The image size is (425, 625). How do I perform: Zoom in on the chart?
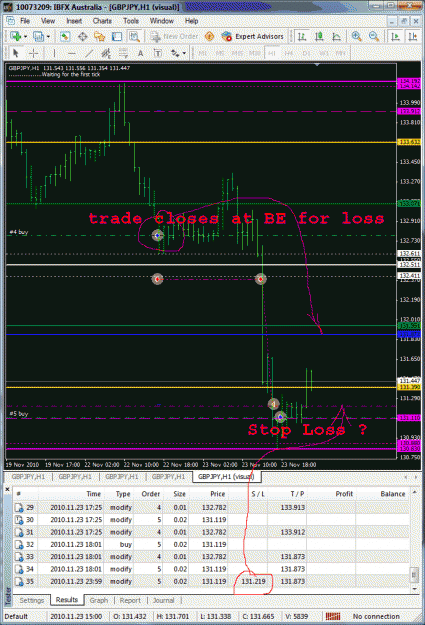pos(356,37)
